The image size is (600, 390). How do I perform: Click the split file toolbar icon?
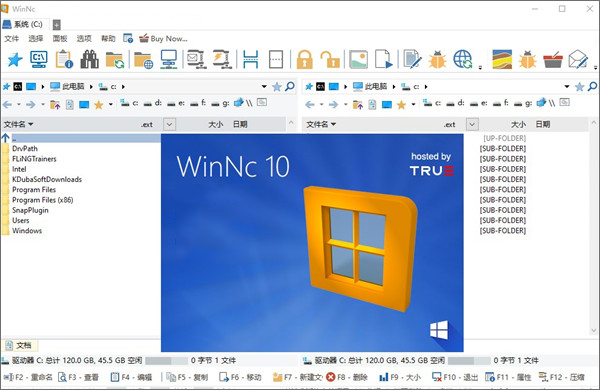pyautogui.click(x=251, y=60)
